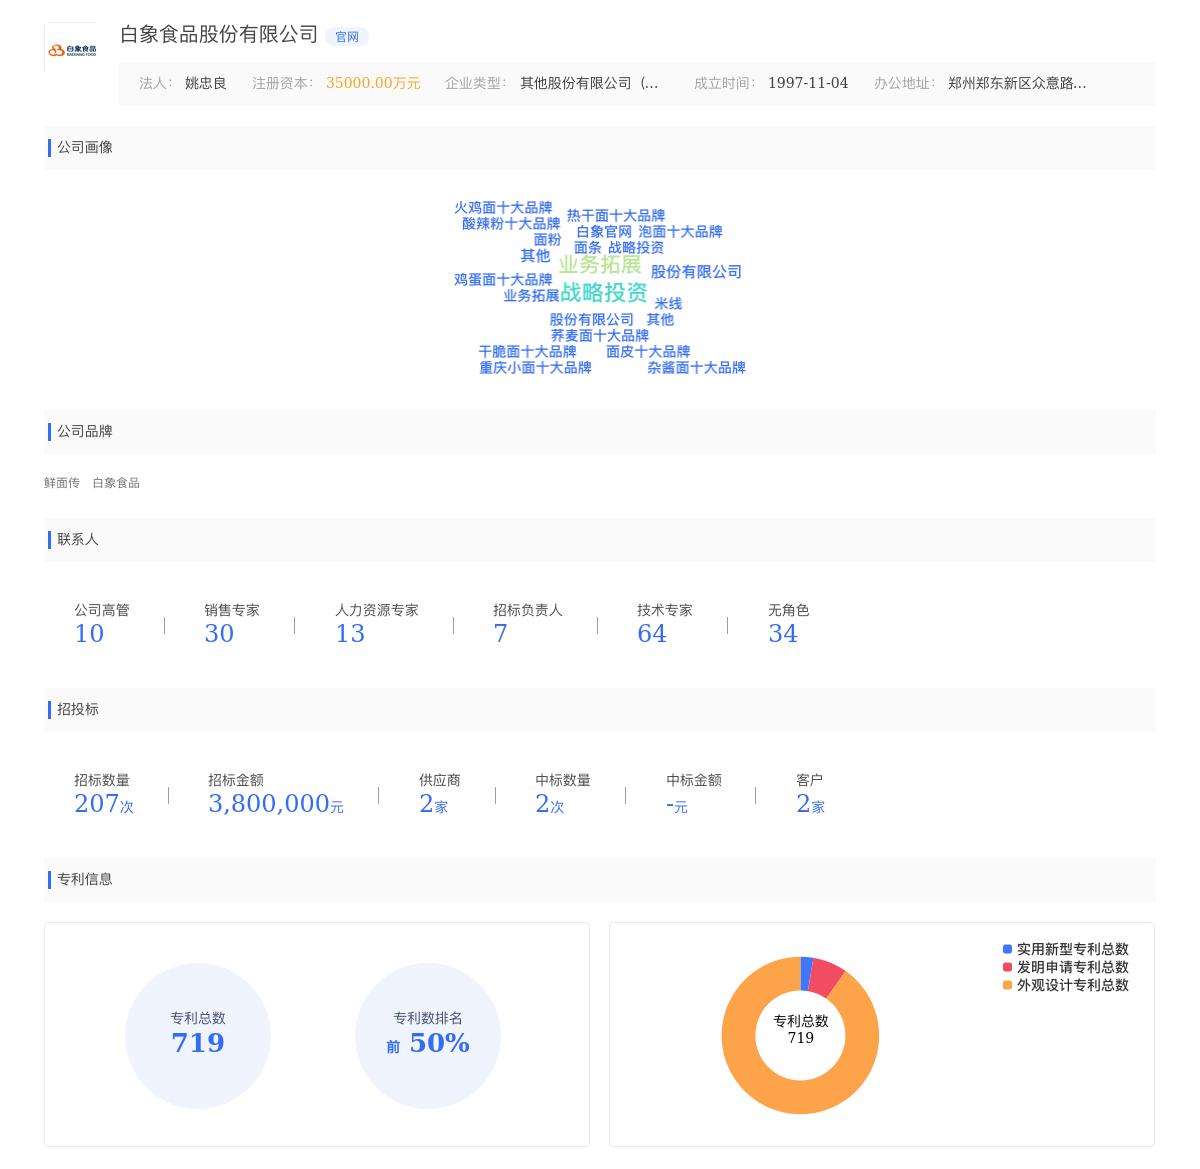Viewport: 1200px width, 1169px height.
Task: Toggle 外观设计专利总数 legend entry
Action: pyautogui.click(x=1066, y=985)
